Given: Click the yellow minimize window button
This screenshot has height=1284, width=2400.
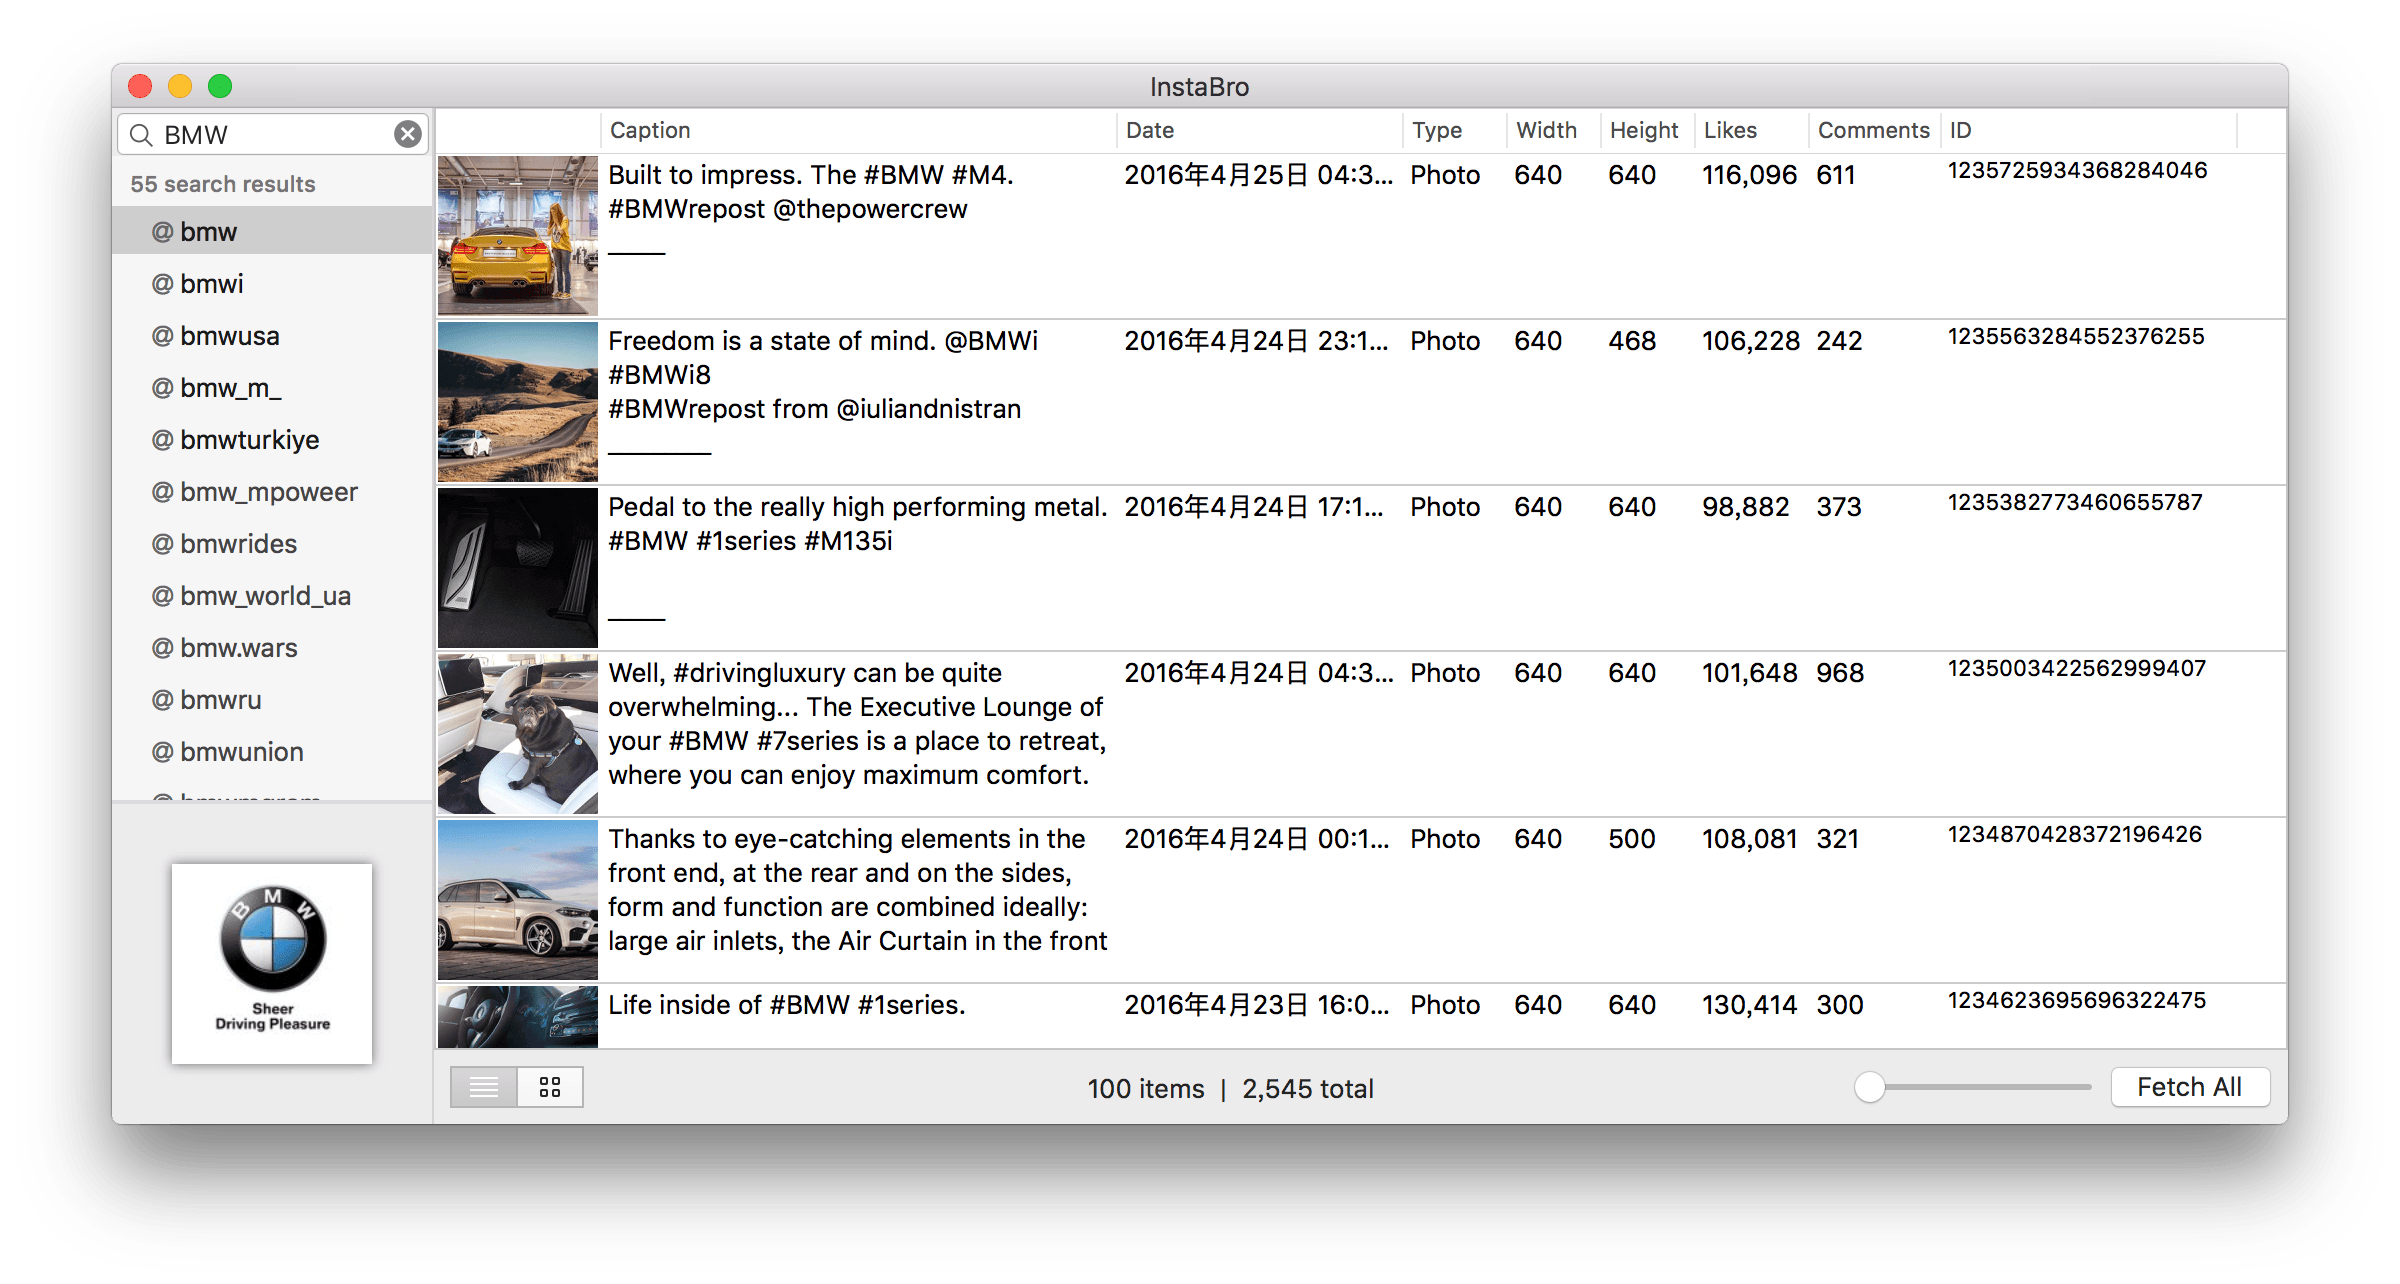Looking at the screenshot, I should point(180,87).
